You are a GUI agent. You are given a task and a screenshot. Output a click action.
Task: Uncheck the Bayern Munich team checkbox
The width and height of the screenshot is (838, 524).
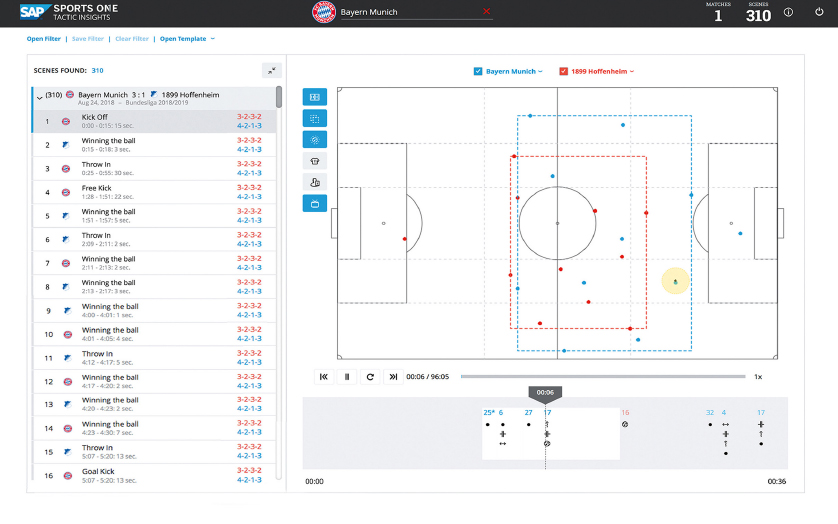point(478,71)
